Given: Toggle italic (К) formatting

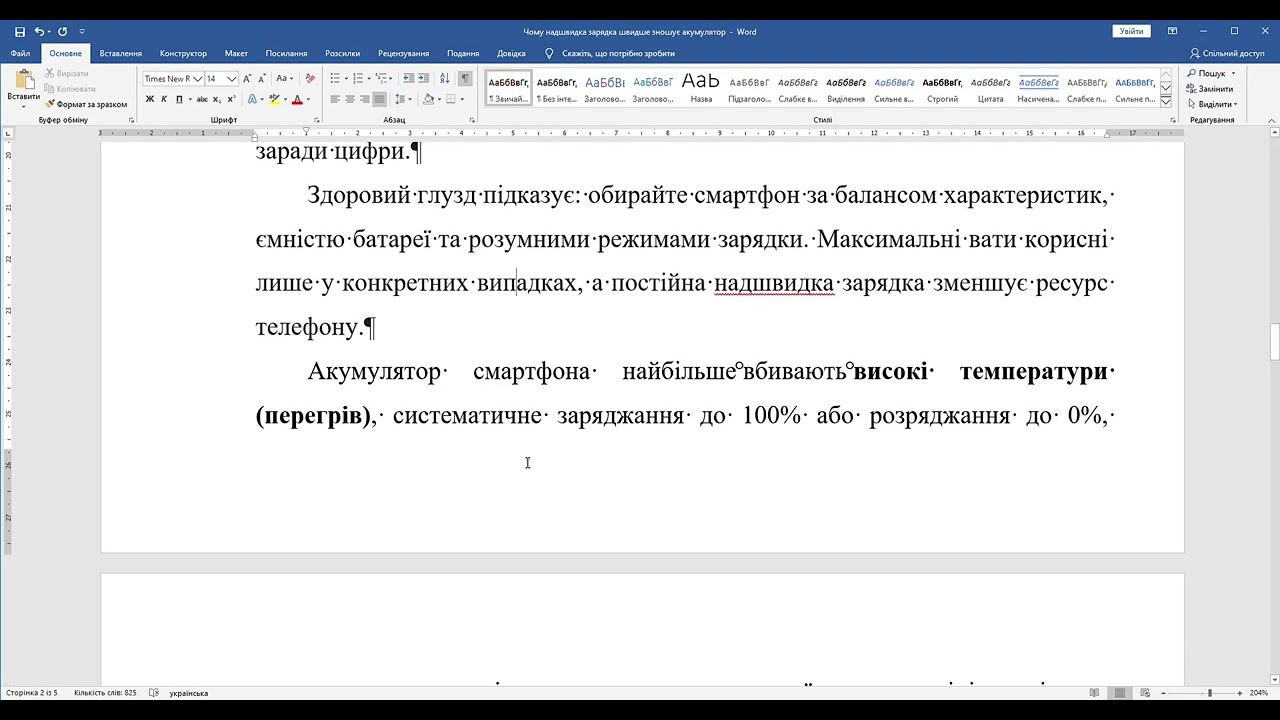Looking at the screenshot, I should 165,99.
